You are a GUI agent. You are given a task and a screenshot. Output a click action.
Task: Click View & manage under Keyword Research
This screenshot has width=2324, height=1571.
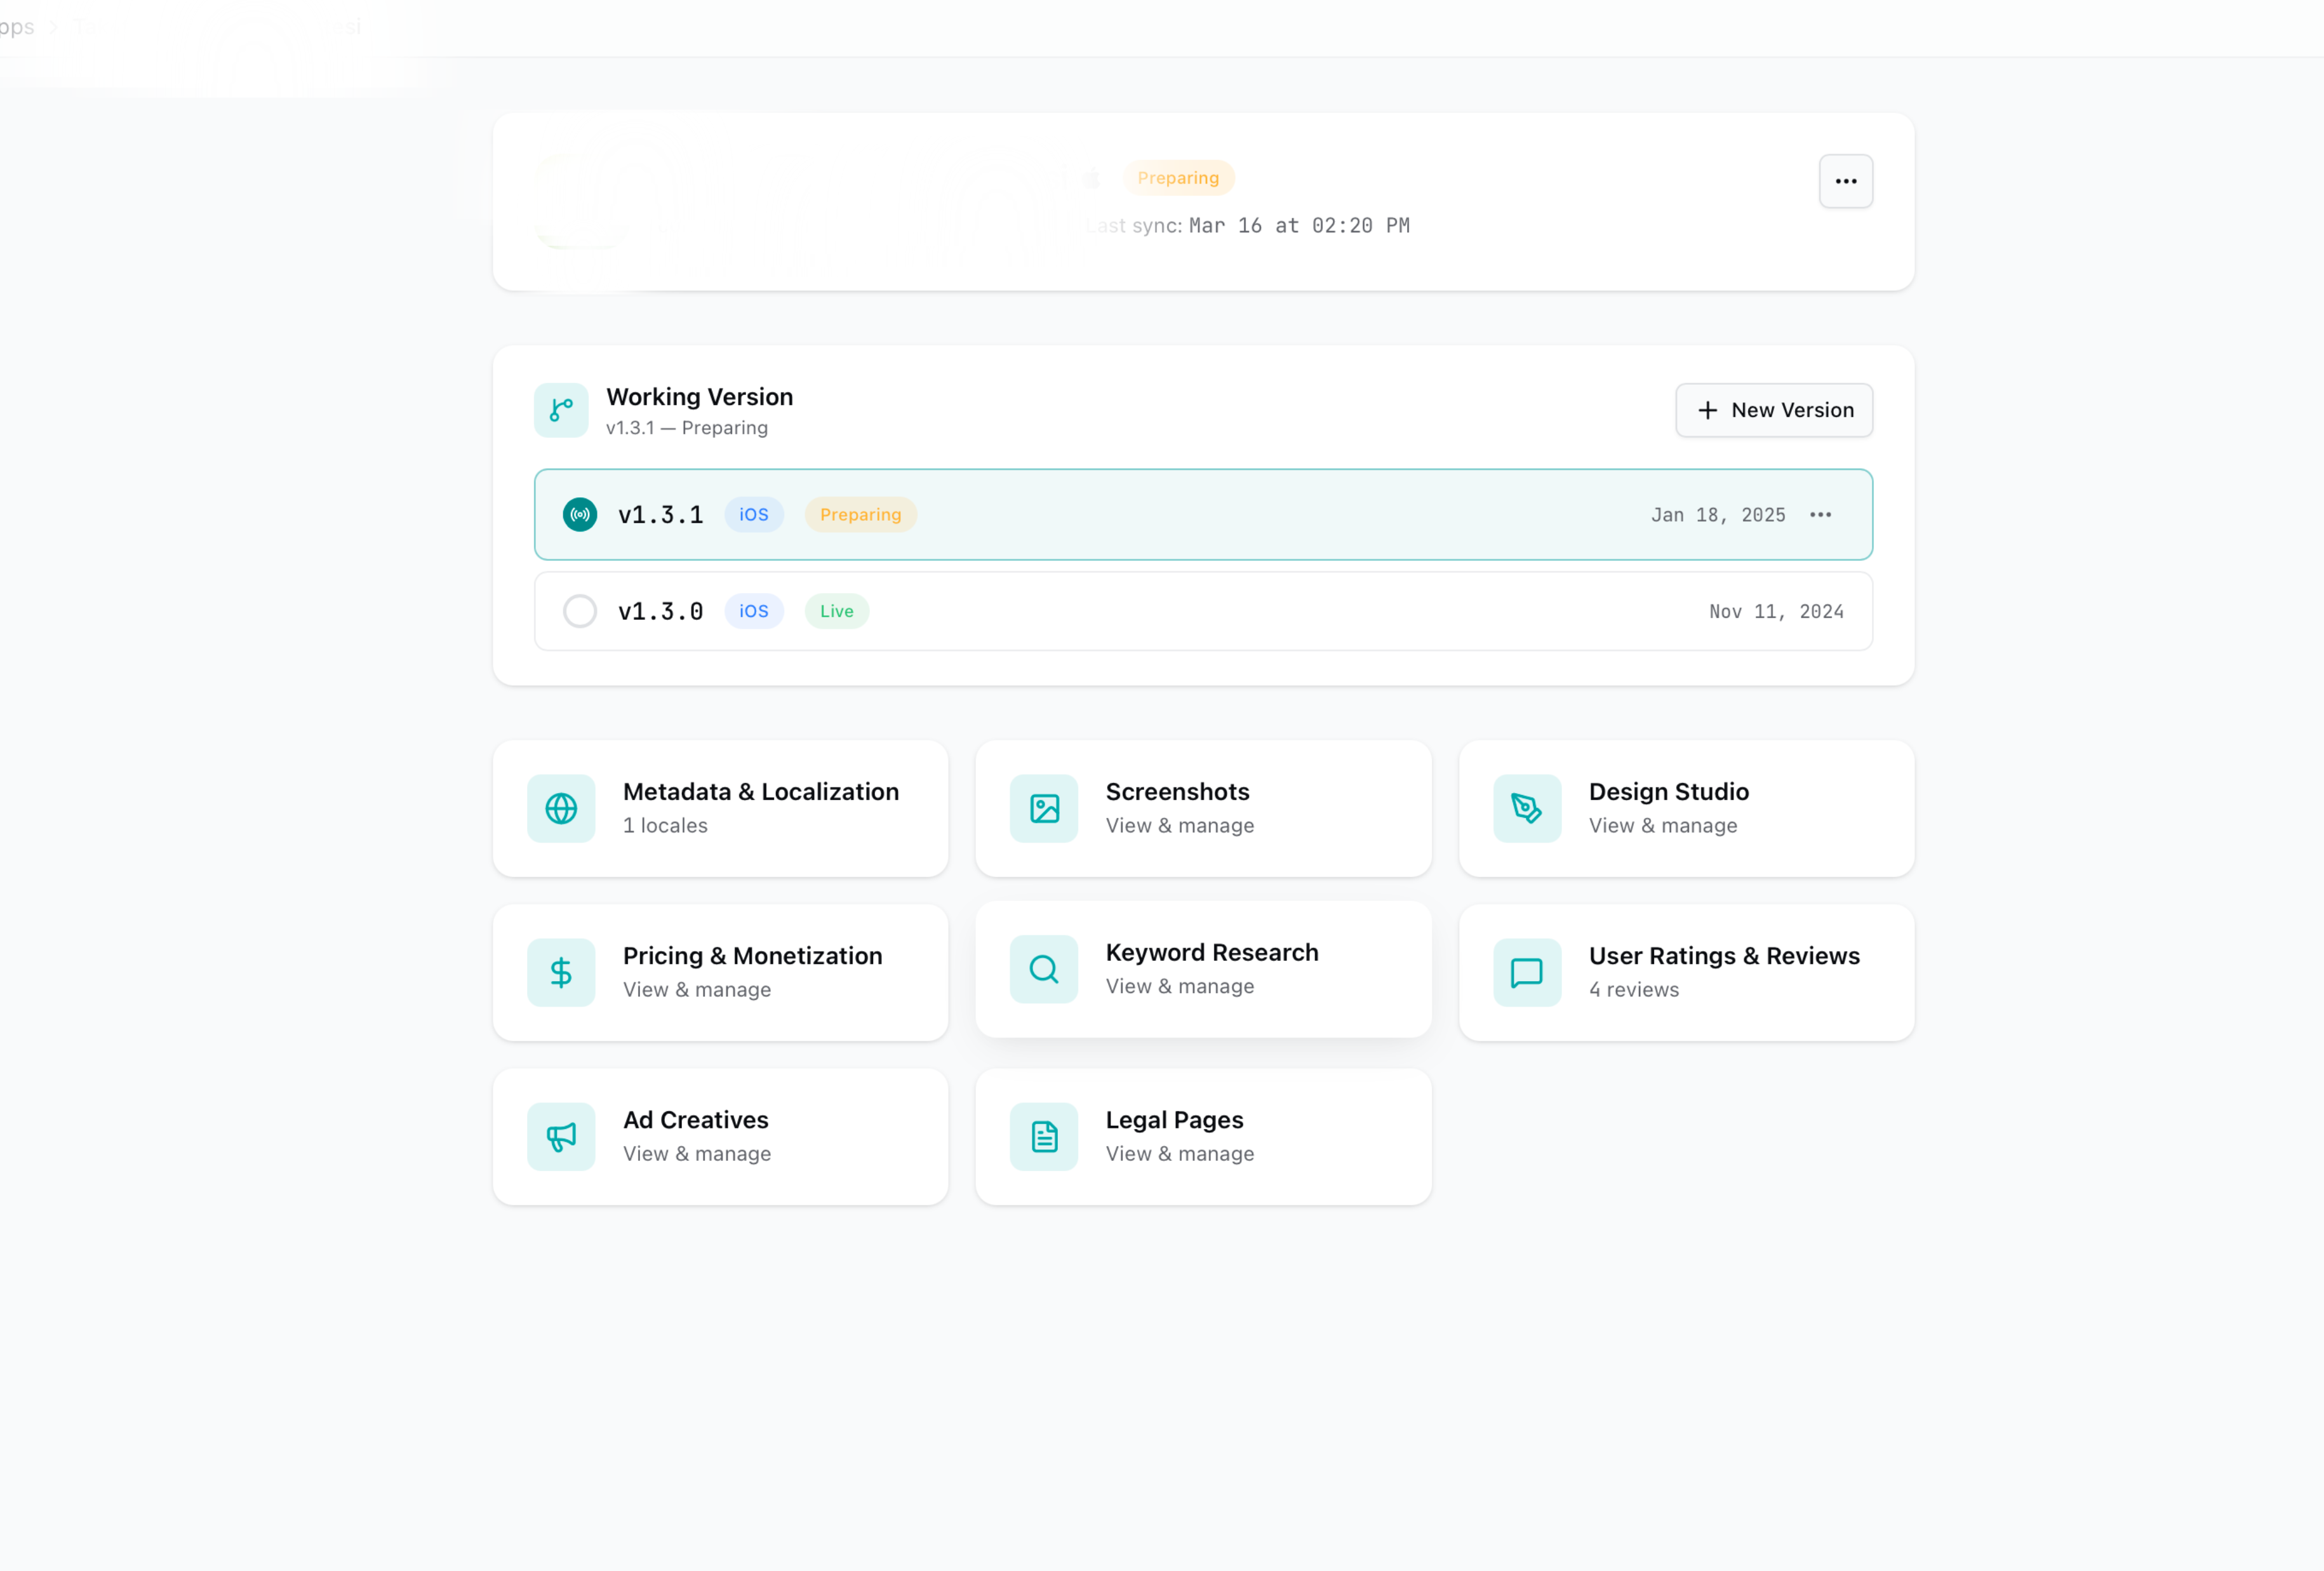[x=1179, y=986]
